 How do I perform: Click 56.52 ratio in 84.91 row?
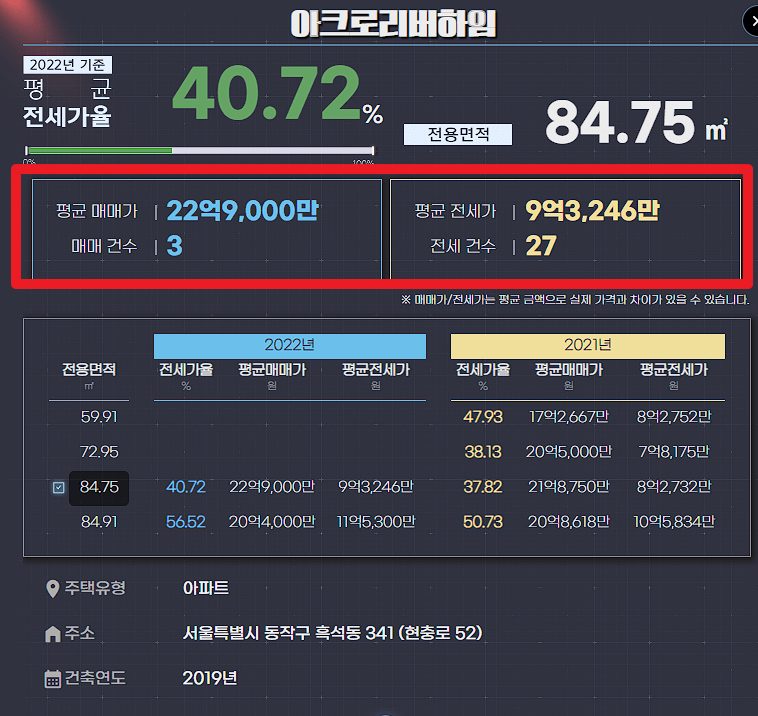pyautogui.click(x=186, y=522)
